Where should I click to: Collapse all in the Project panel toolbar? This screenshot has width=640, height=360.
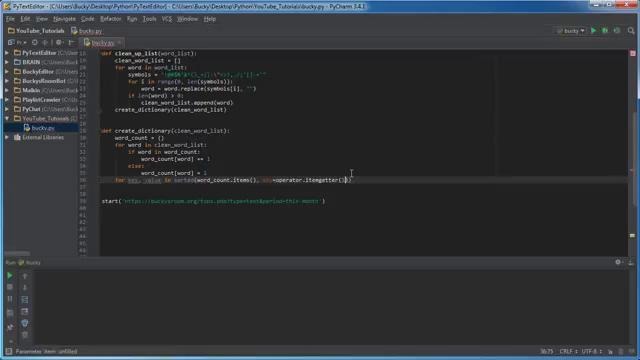[45, 42]
